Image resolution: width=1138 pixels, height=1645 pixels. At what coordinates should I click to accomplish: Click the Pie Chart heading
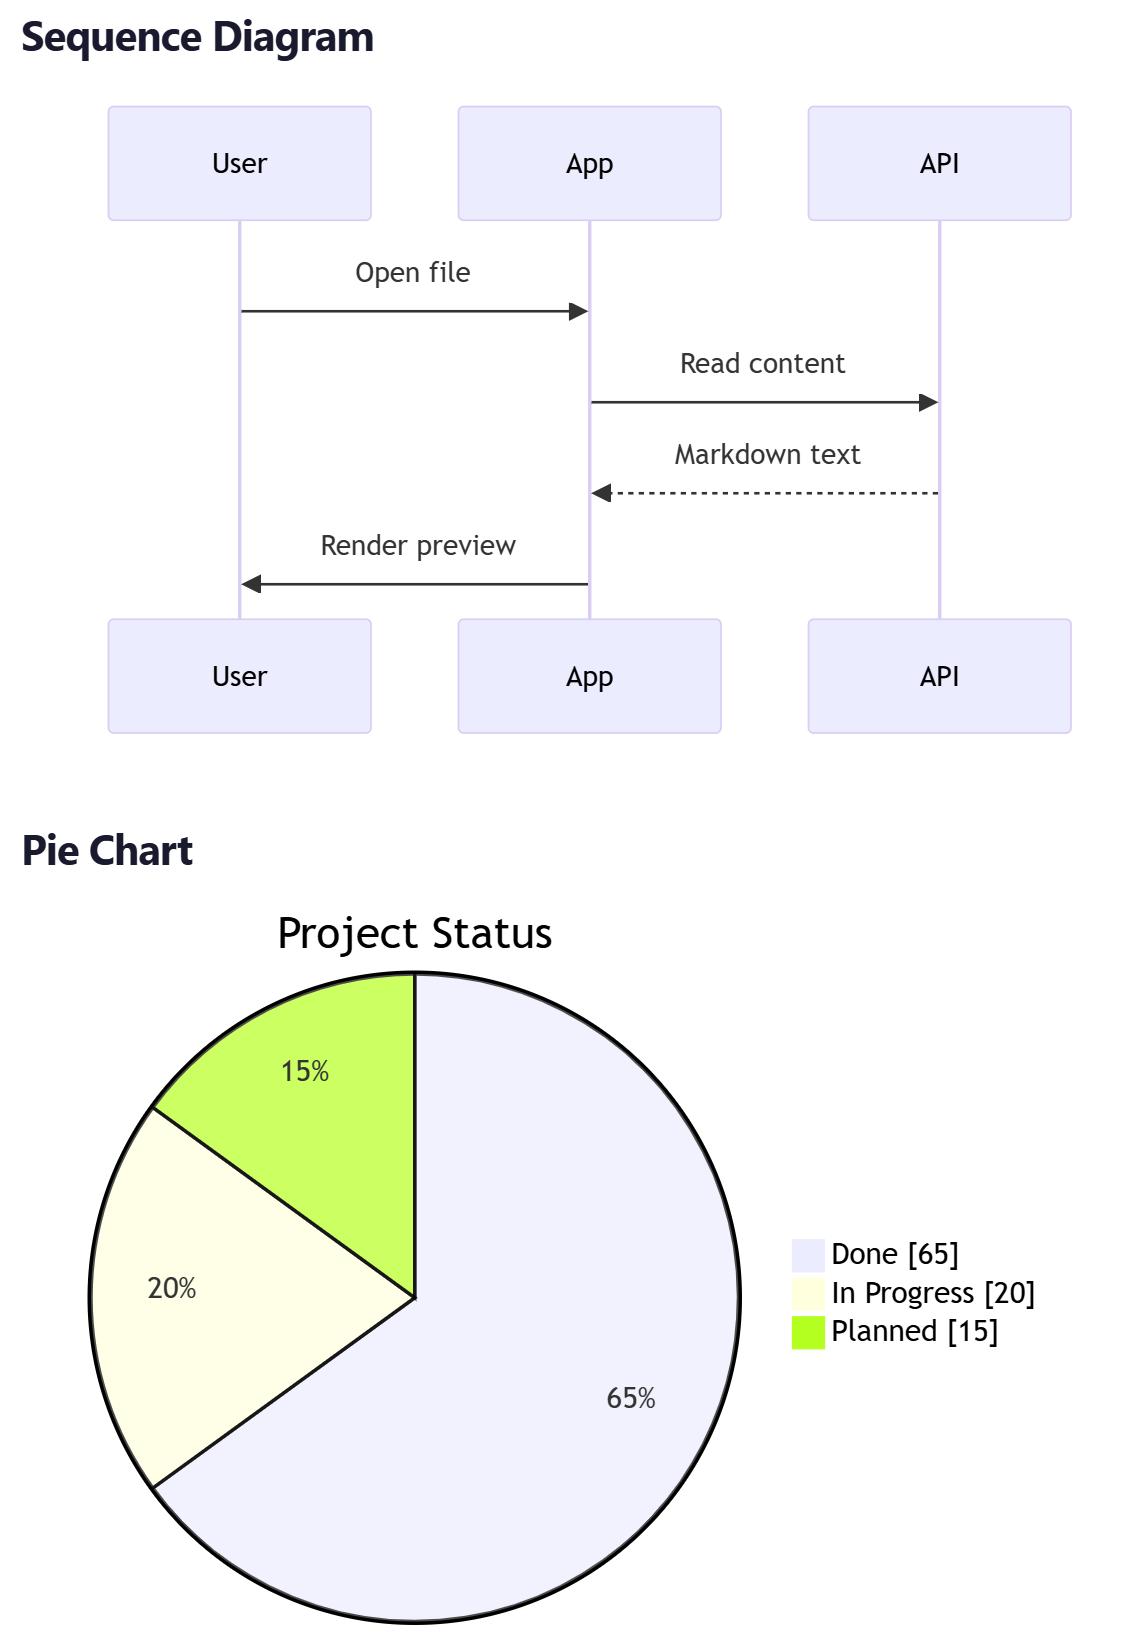[107, 851]
